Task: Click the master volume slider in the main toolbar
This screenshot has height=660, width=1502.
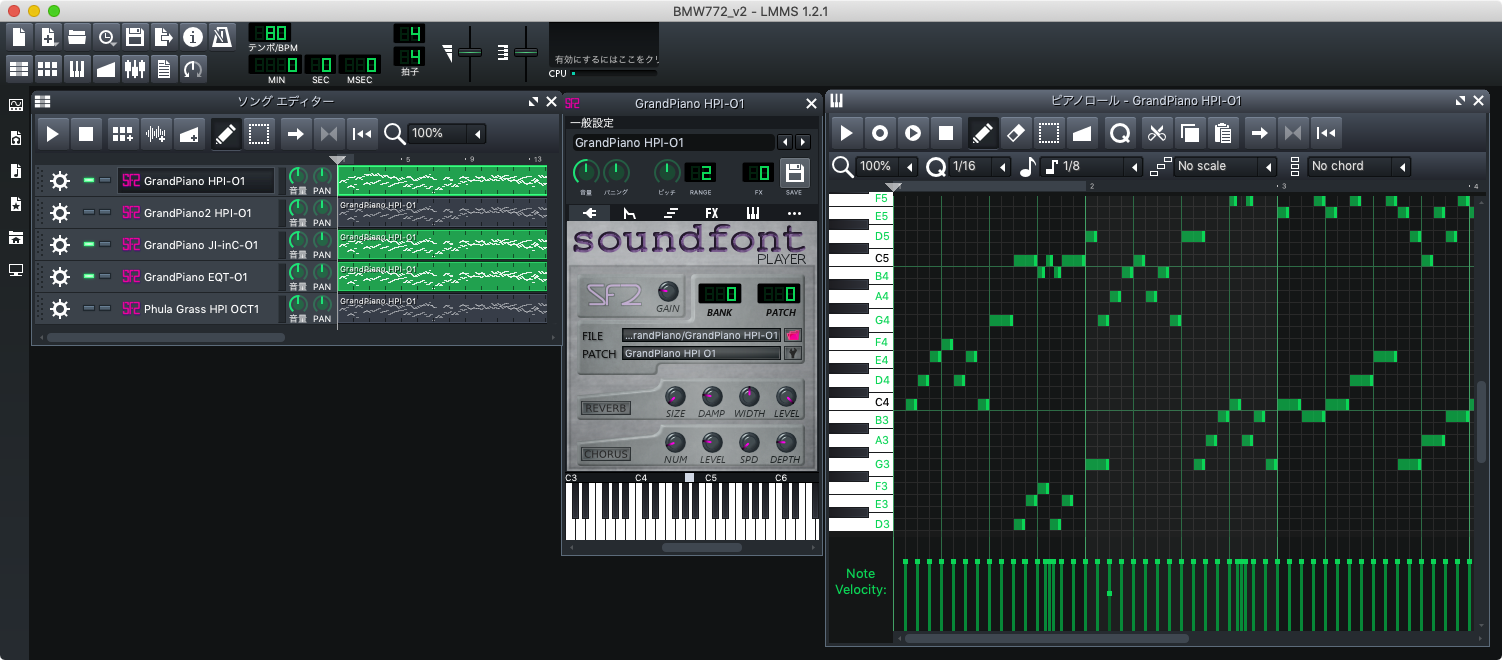Action: pyautogui.click(x=470, y=52)
